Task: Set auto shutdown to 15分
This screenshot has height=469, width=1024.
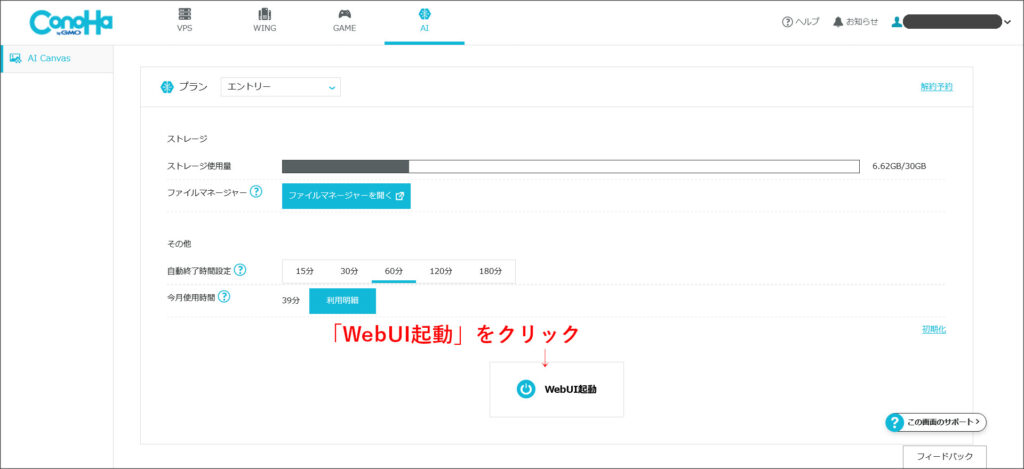Action: pos(305,271)
